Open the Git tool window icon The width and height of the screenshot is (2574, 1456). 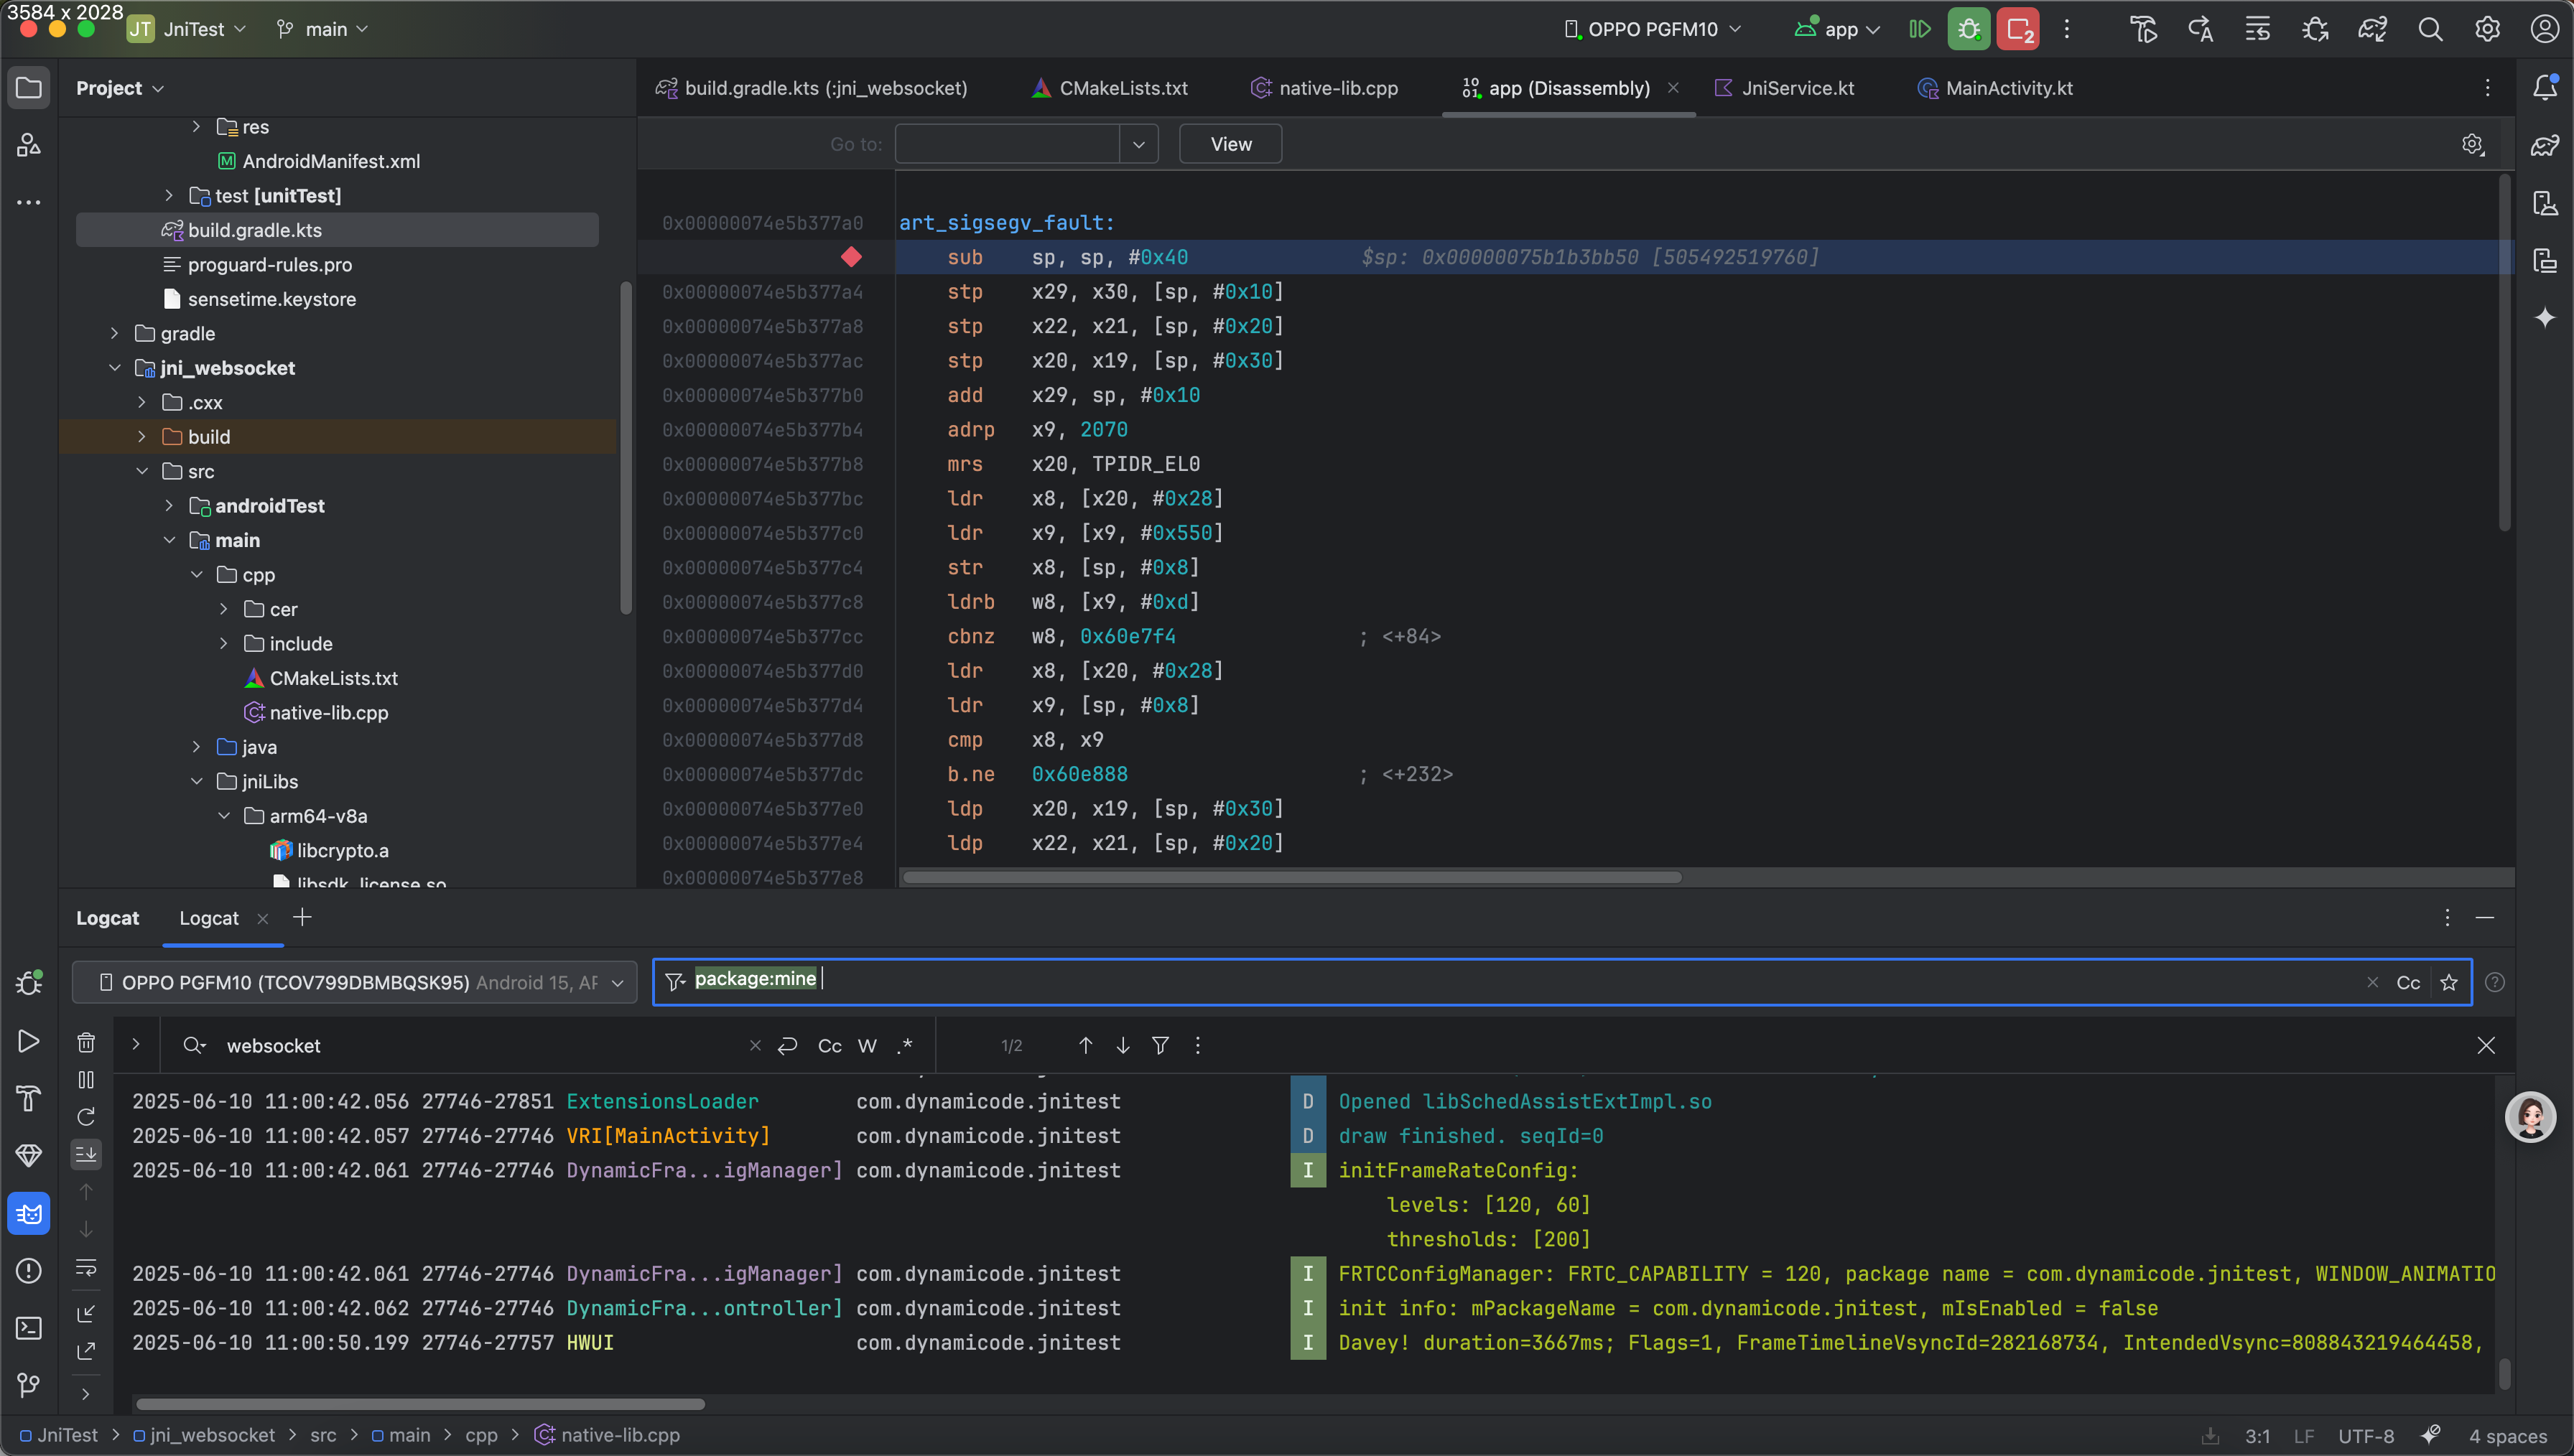point(29,1385)
